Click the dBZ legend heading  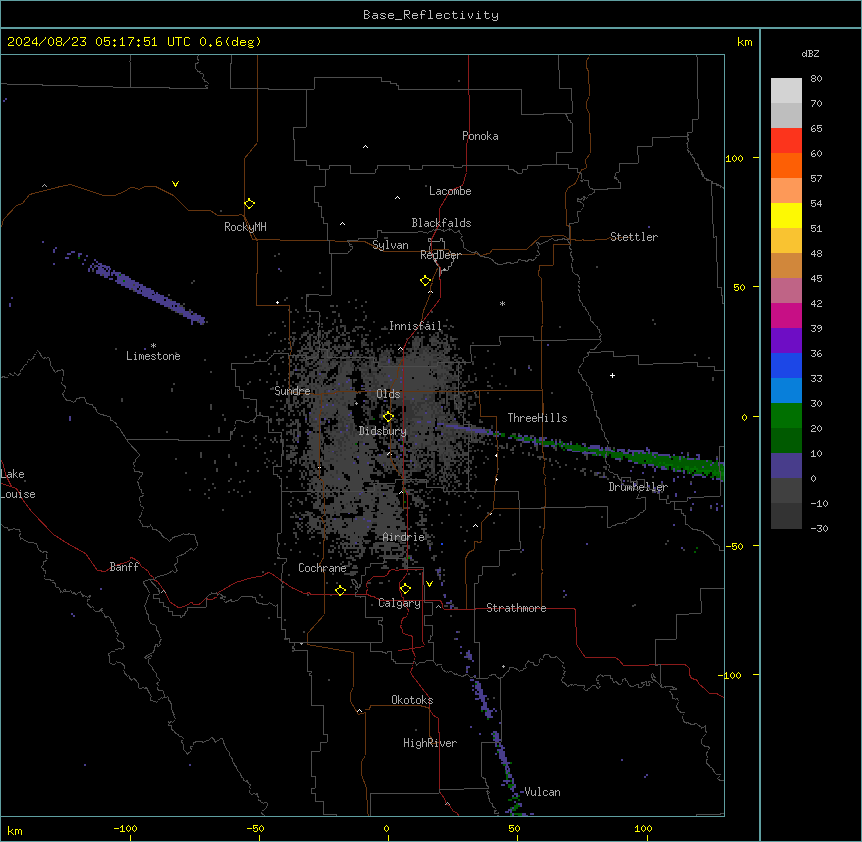(810, 53)
